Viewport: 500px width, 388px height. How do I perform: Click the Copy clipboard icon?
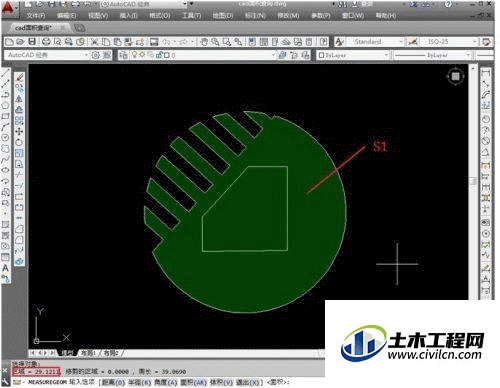(106, 42)
